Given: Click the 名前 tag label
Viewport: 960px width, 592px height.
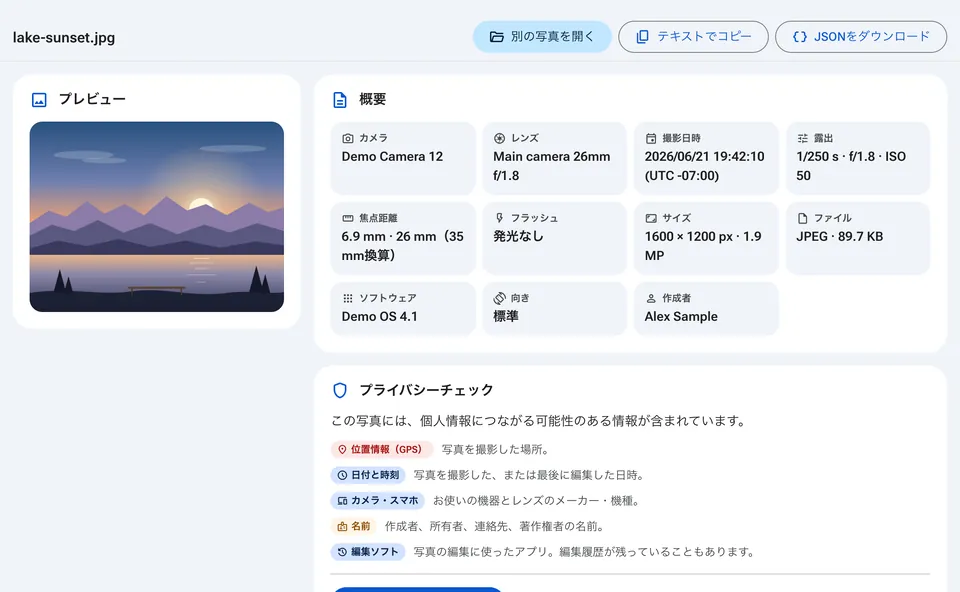Looking at the screenshot, I should 361,526.
